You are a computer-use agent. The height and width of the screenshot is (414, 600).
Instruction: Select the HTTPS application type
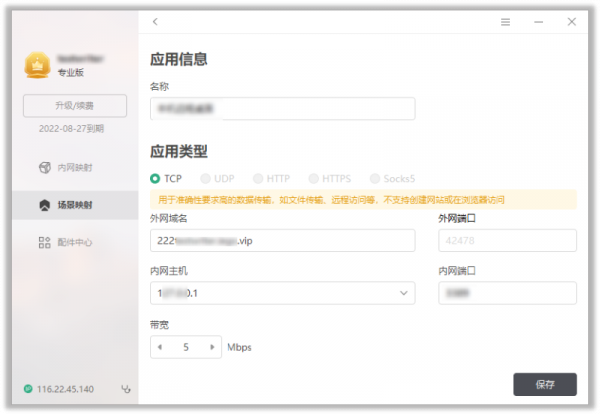[315, 178]
